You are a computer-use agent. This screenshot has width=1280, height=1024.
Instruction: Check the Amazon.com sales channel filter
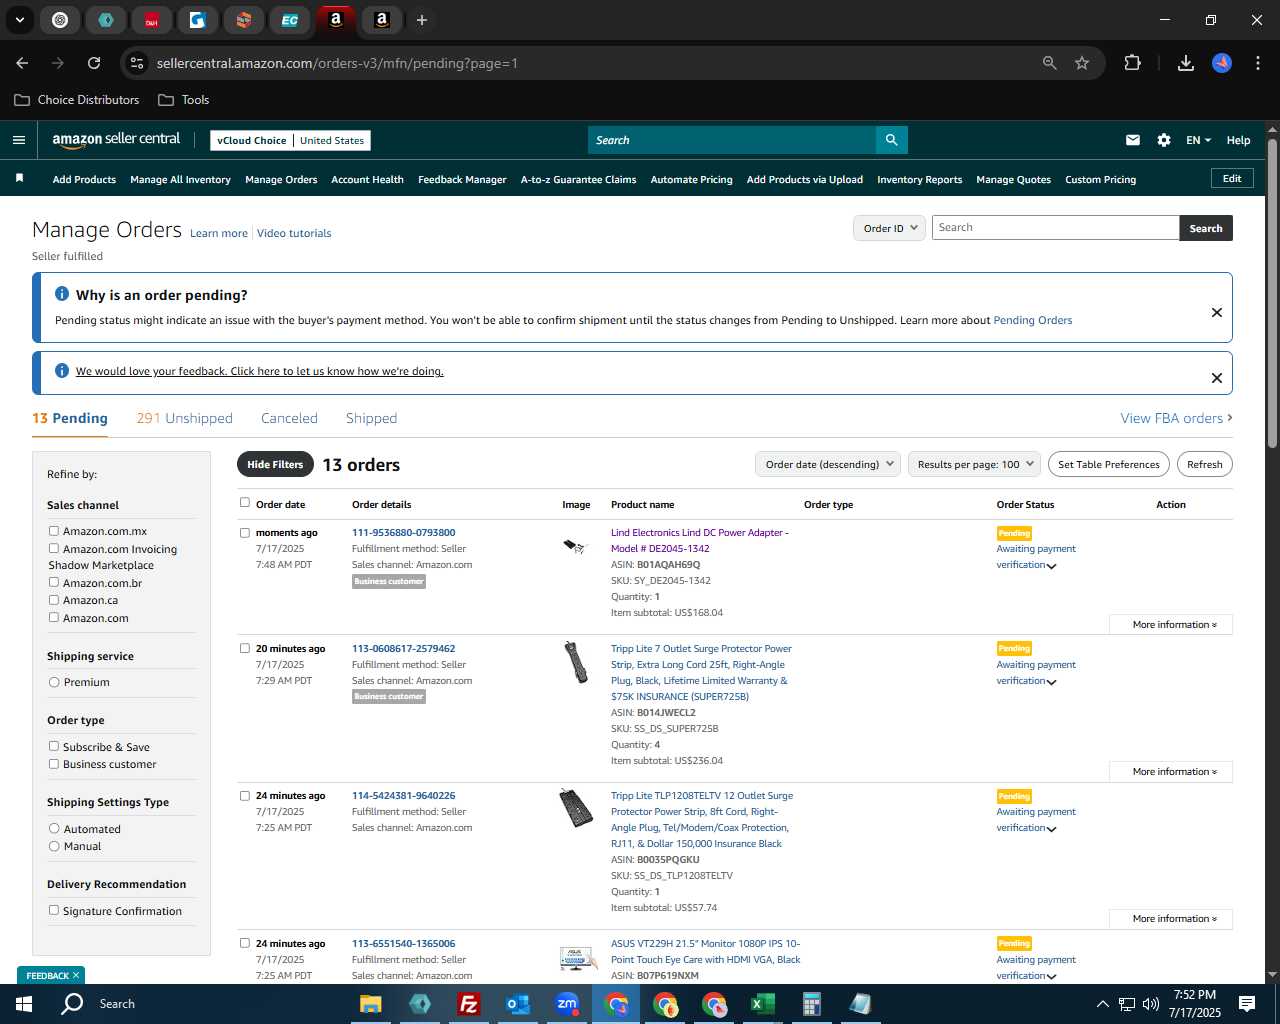point(54,617)
